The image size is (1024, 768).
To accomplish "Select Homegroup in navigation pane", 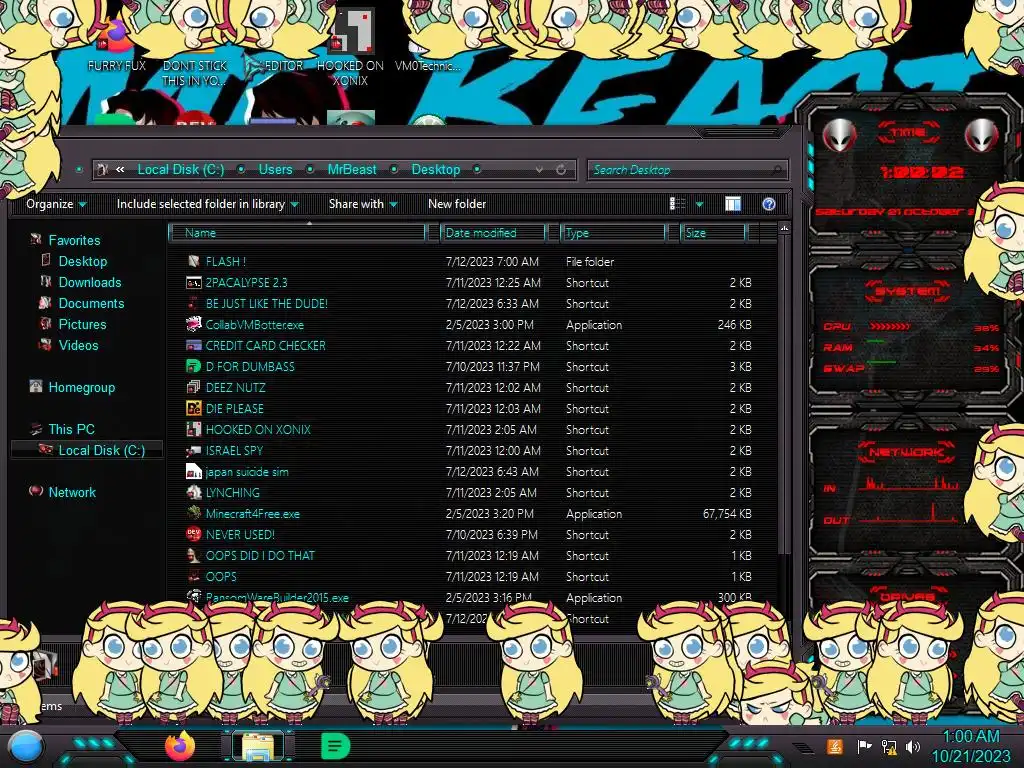I will point(82,387).
